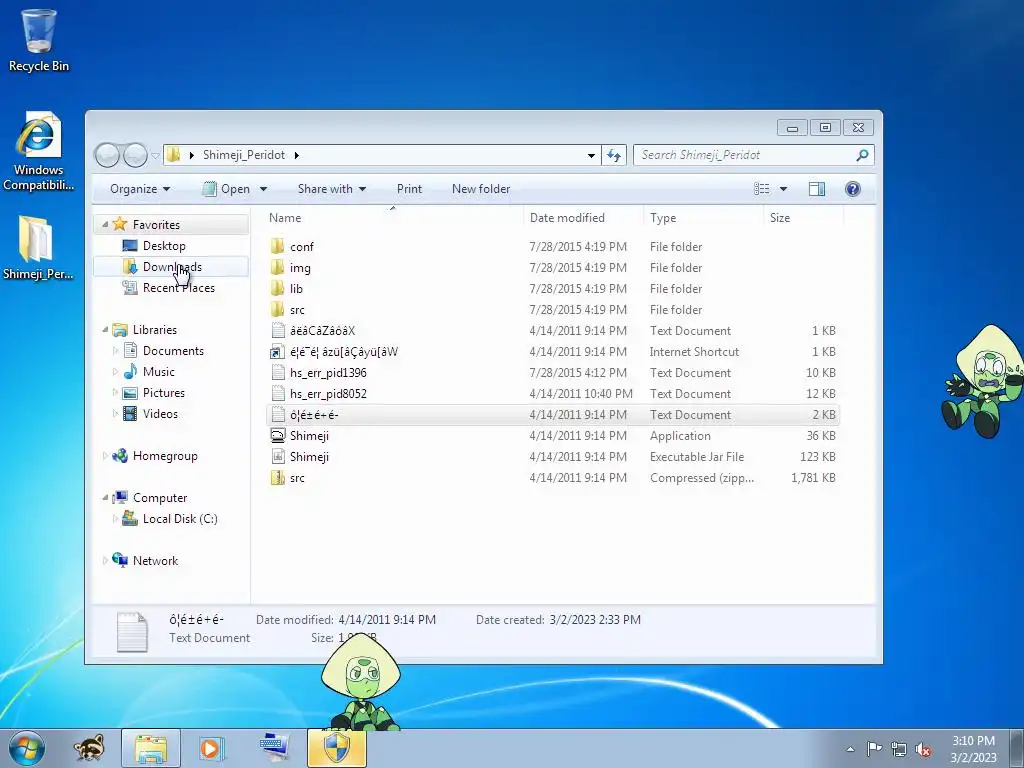The width and height of the screenshot is (1024, 768).
Task: Select the Shimeji Executable Jar File
Action: pyautogui.click(x=552, y=456)
